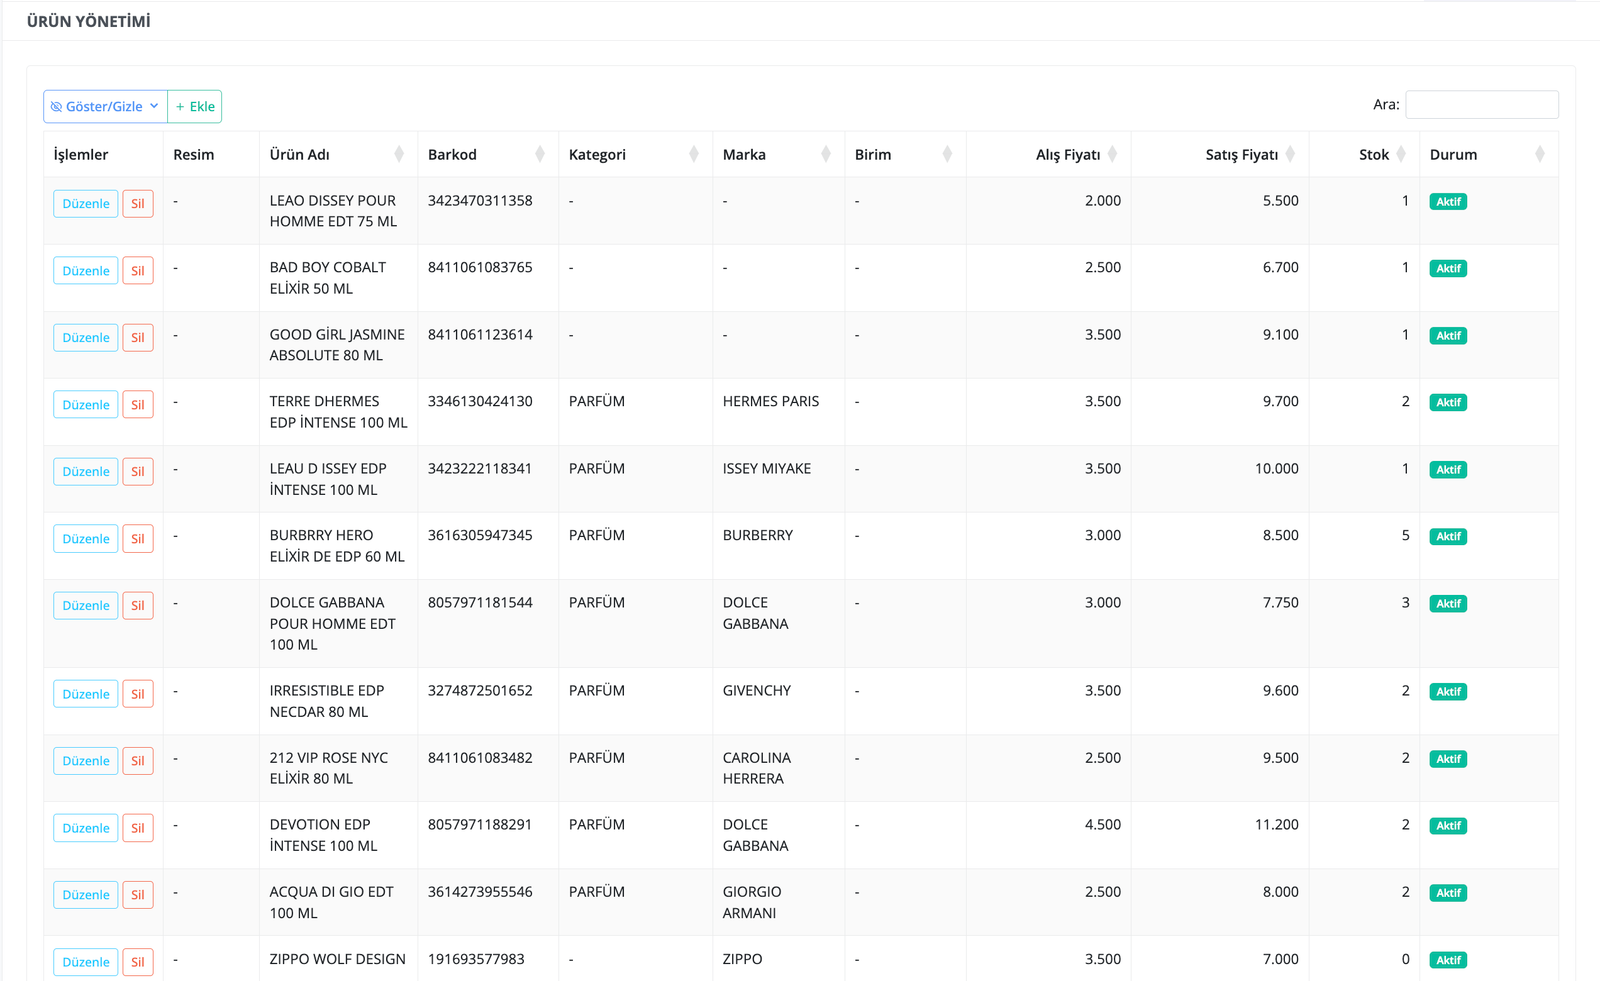Edit 212 VIP ROSE NYC ELİXİR row
The image size is (1600, 981).
pos(86,761)
